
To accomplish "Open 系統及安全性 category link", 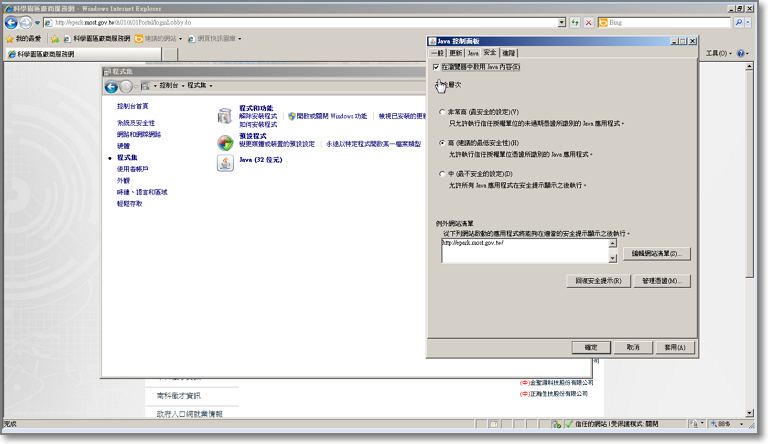I will click(x=136, y=123).
